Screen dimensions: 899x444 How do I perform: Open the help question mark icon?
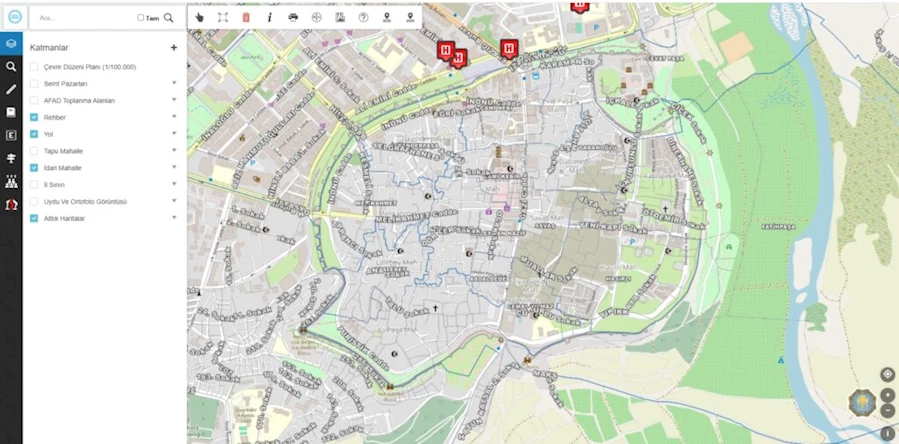coord(363,17)
